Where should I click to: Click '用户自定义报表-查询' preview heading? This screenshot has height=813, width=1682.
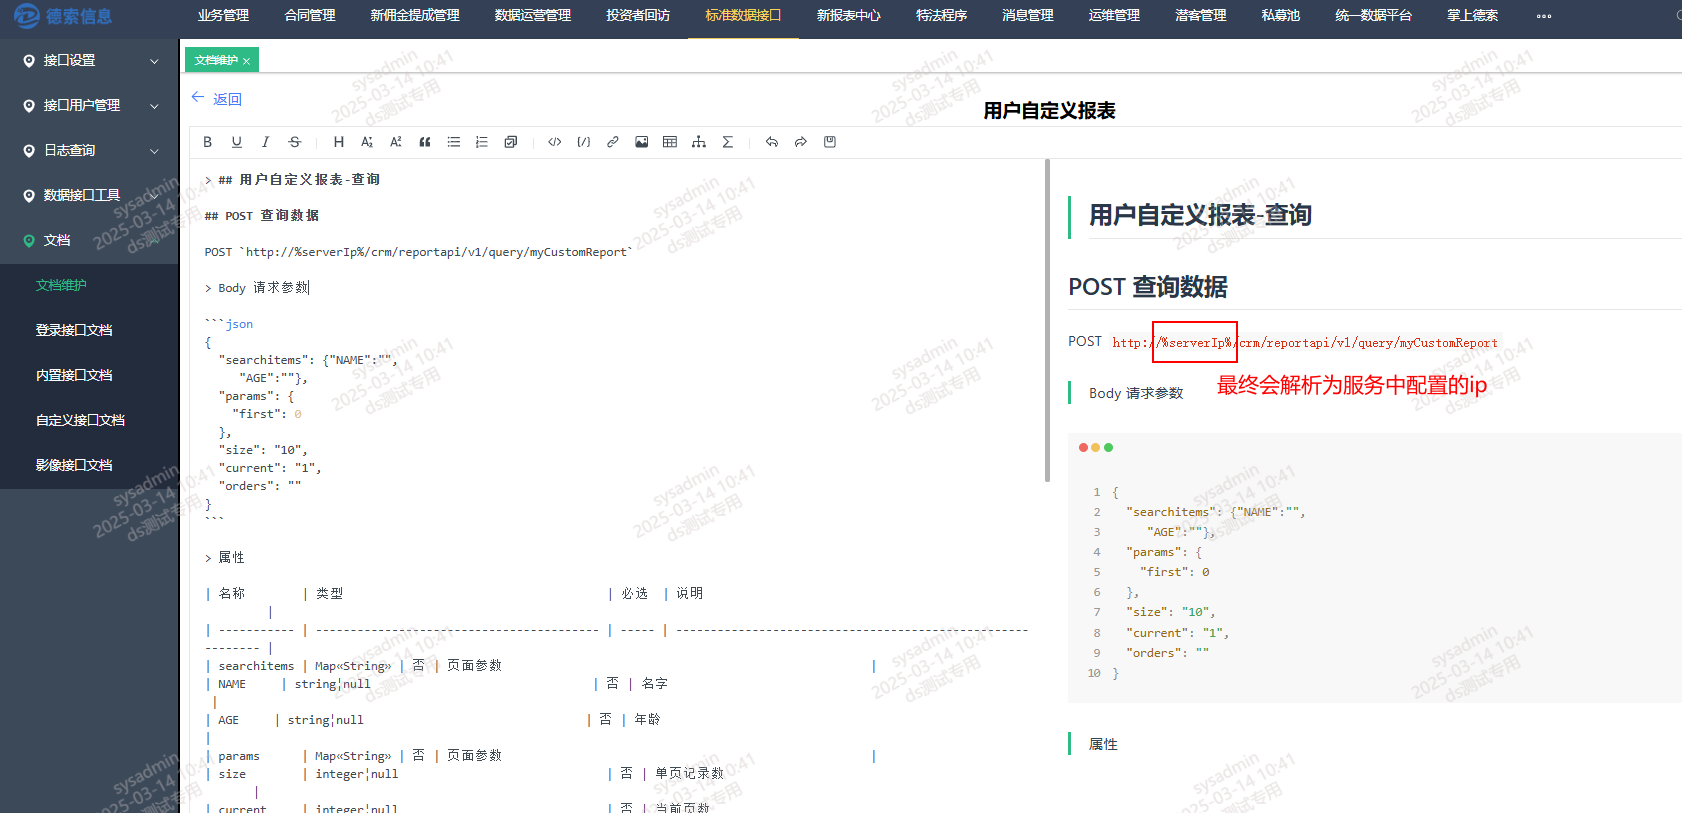[x=1200, y=215]
